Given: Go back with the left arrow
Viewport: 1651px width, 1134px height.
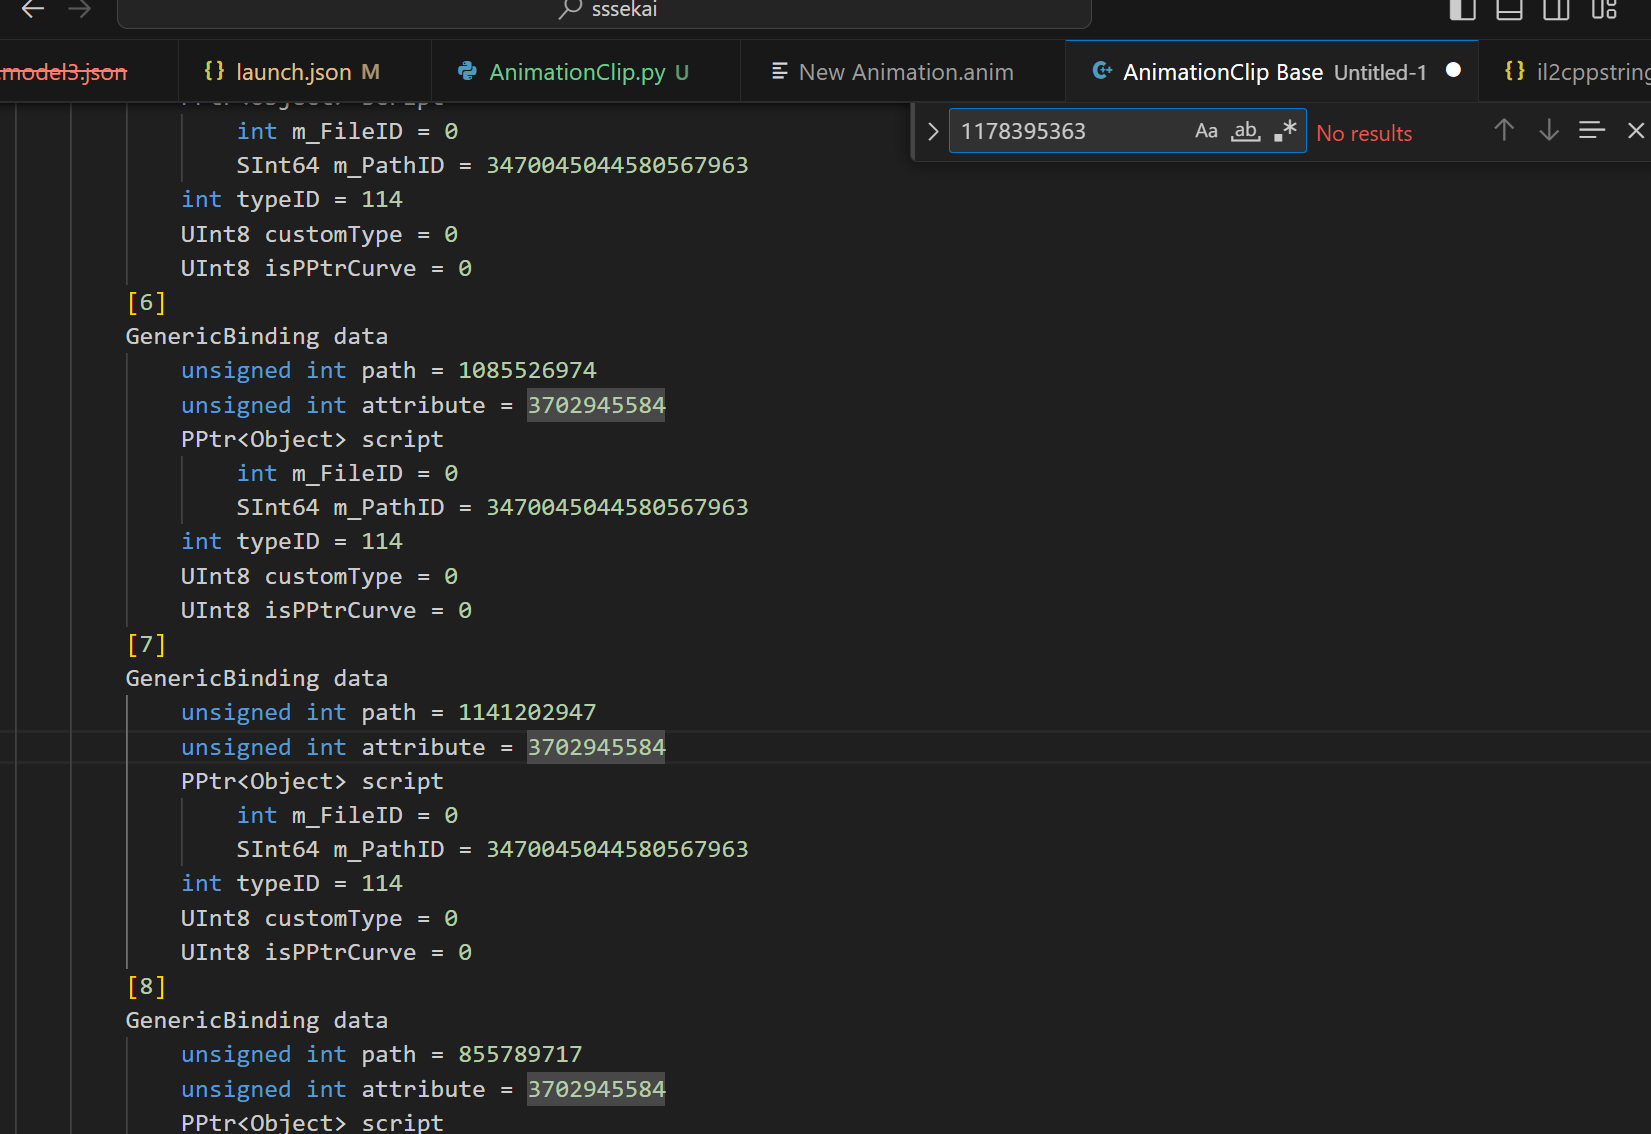Looking at the screenshot, I should pos(32,10).
